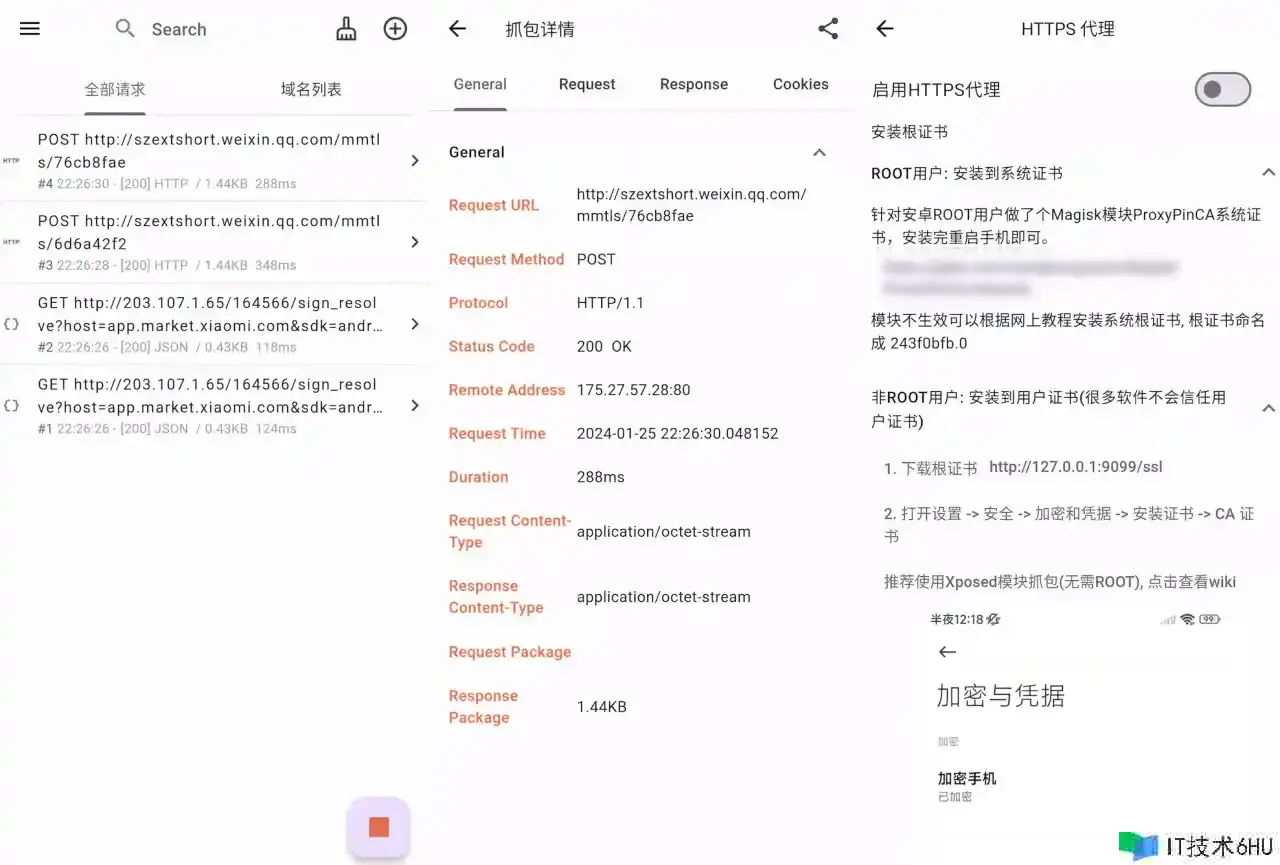Select POST request ending 6d6a42f2
Screen dimensions: 1280x865
click(x=214, y=242)
